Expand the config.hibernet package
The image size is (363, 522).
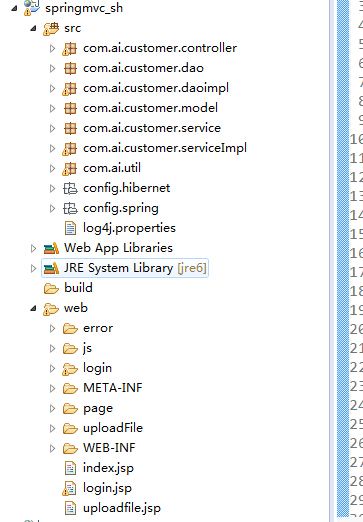(x=52, y=189)
